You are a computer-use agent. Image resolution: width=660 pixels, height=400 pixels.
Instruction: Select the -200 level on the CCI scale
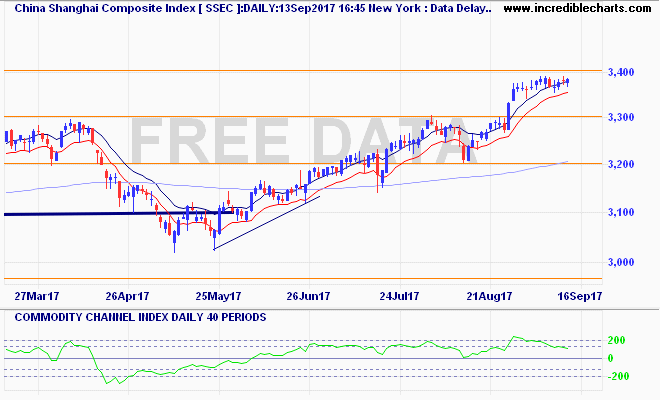[618, 376]
